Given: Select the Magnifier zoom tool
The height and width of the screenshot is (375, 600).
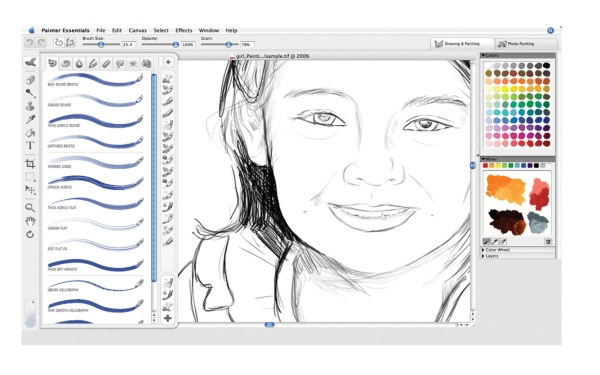Looking at the screenshot, I should (x=30, y=208).
